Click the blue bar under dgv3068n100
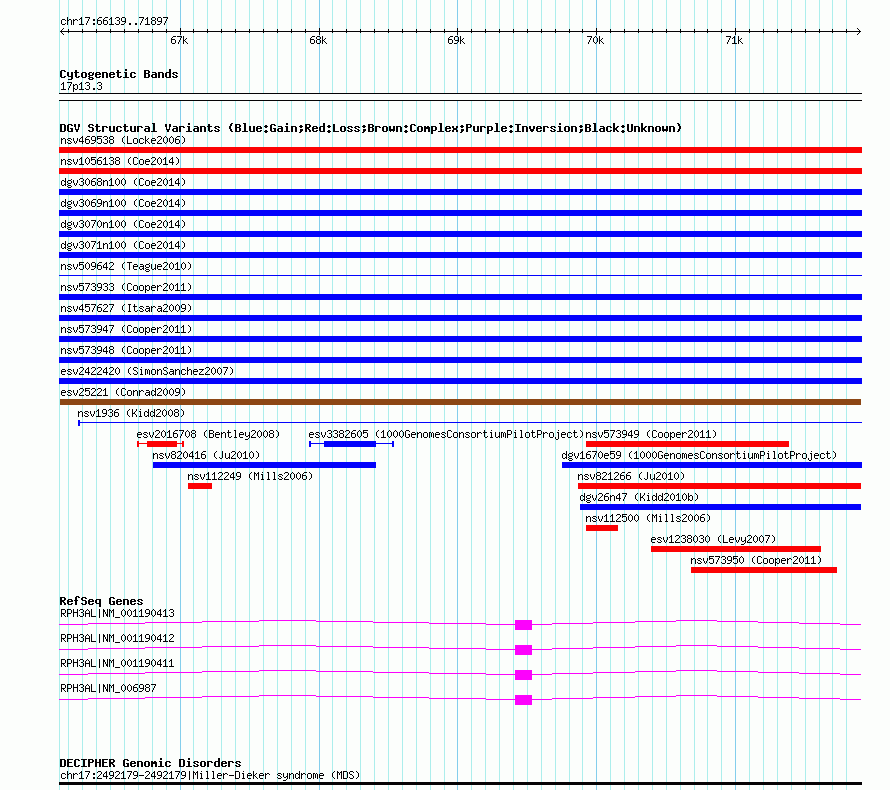 click(x=460, y=192)
